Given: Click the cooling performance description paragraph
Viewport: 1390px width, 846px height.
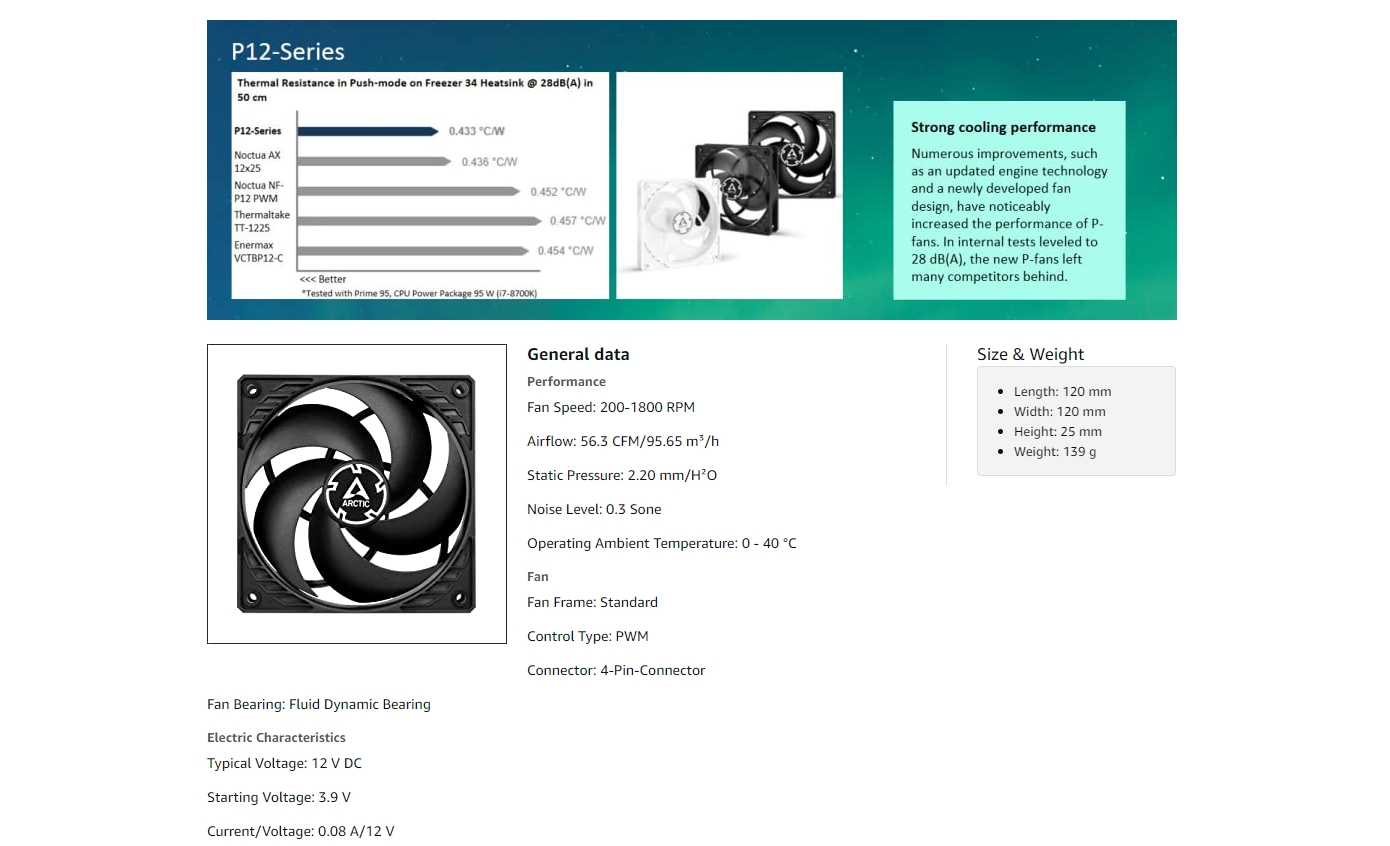Looking at the screenshot, I should click(1010, 215).
